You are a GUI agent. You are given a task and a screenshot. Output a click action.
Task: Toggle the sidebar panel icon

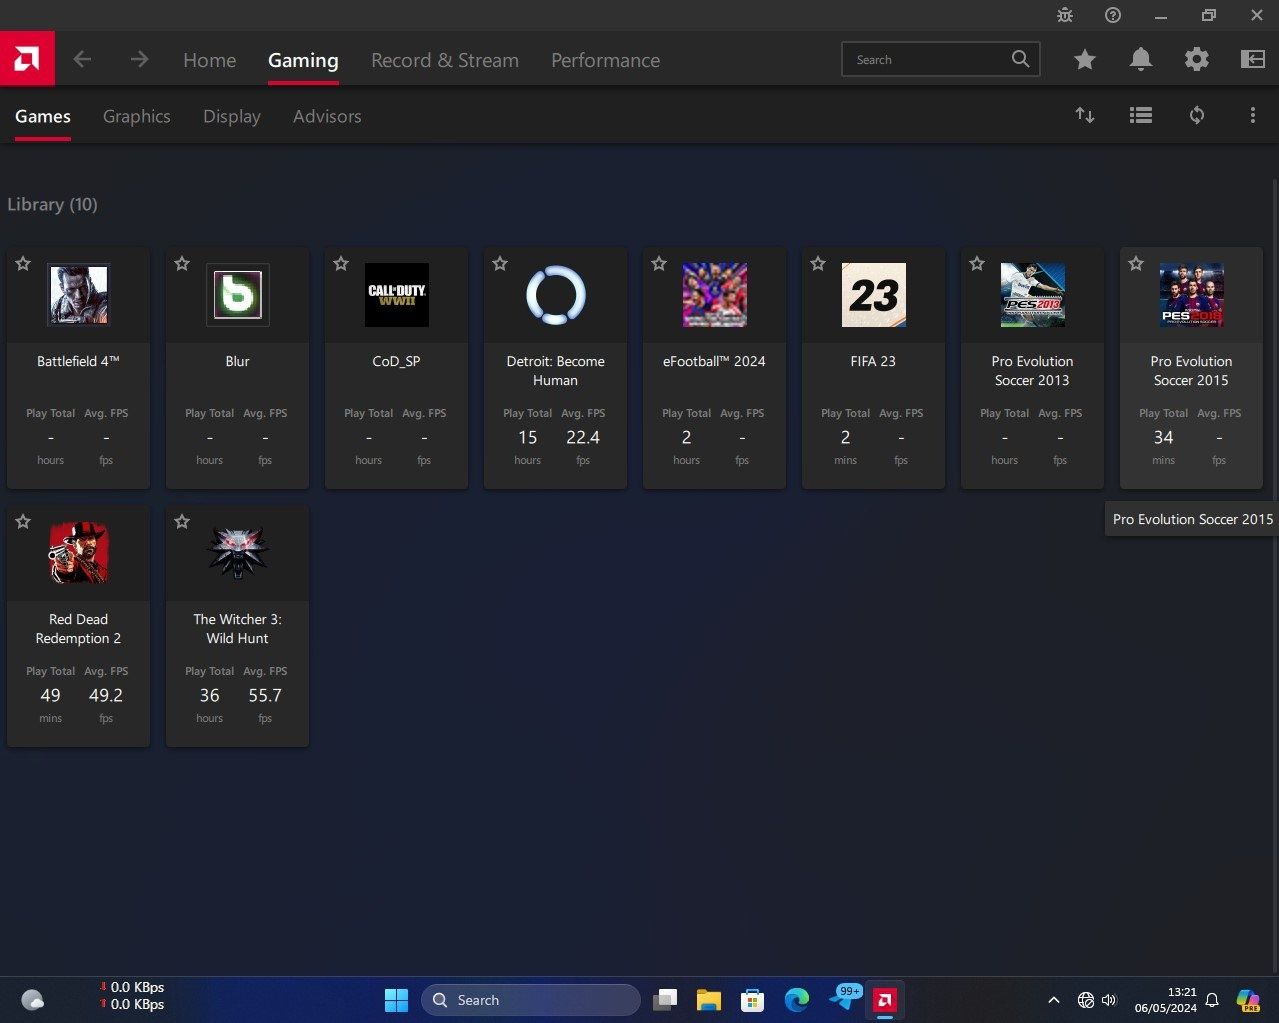[1253, 60]
